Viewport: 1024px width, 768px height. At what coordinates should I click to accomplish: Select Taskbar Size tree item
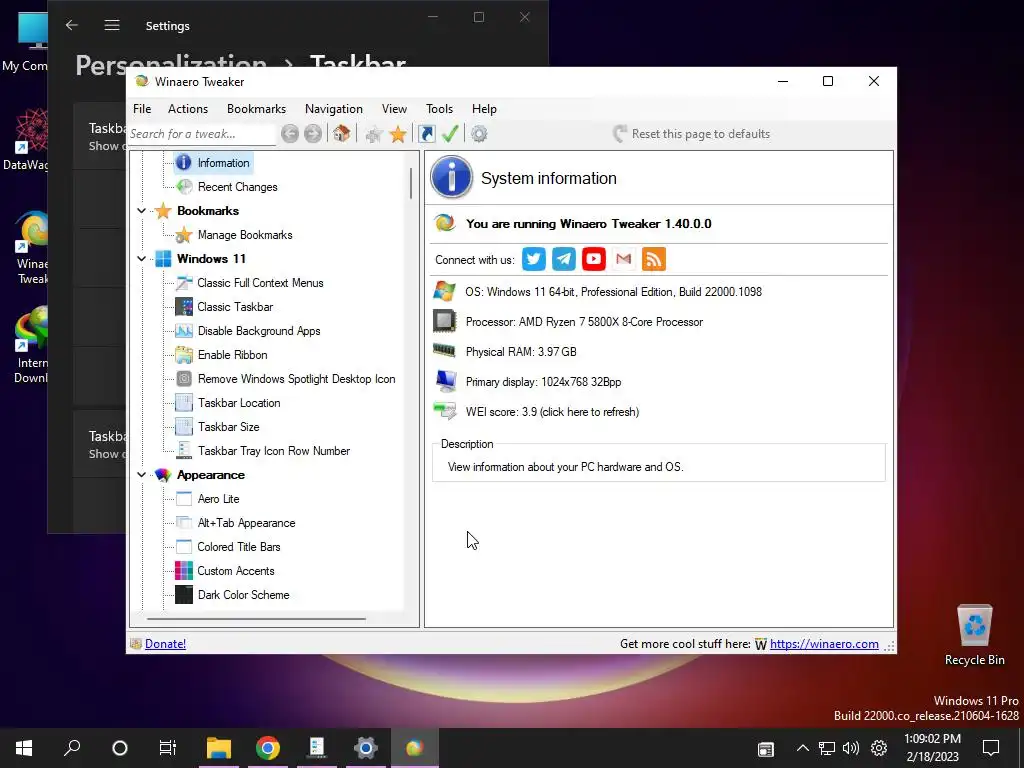pos(229,427)
